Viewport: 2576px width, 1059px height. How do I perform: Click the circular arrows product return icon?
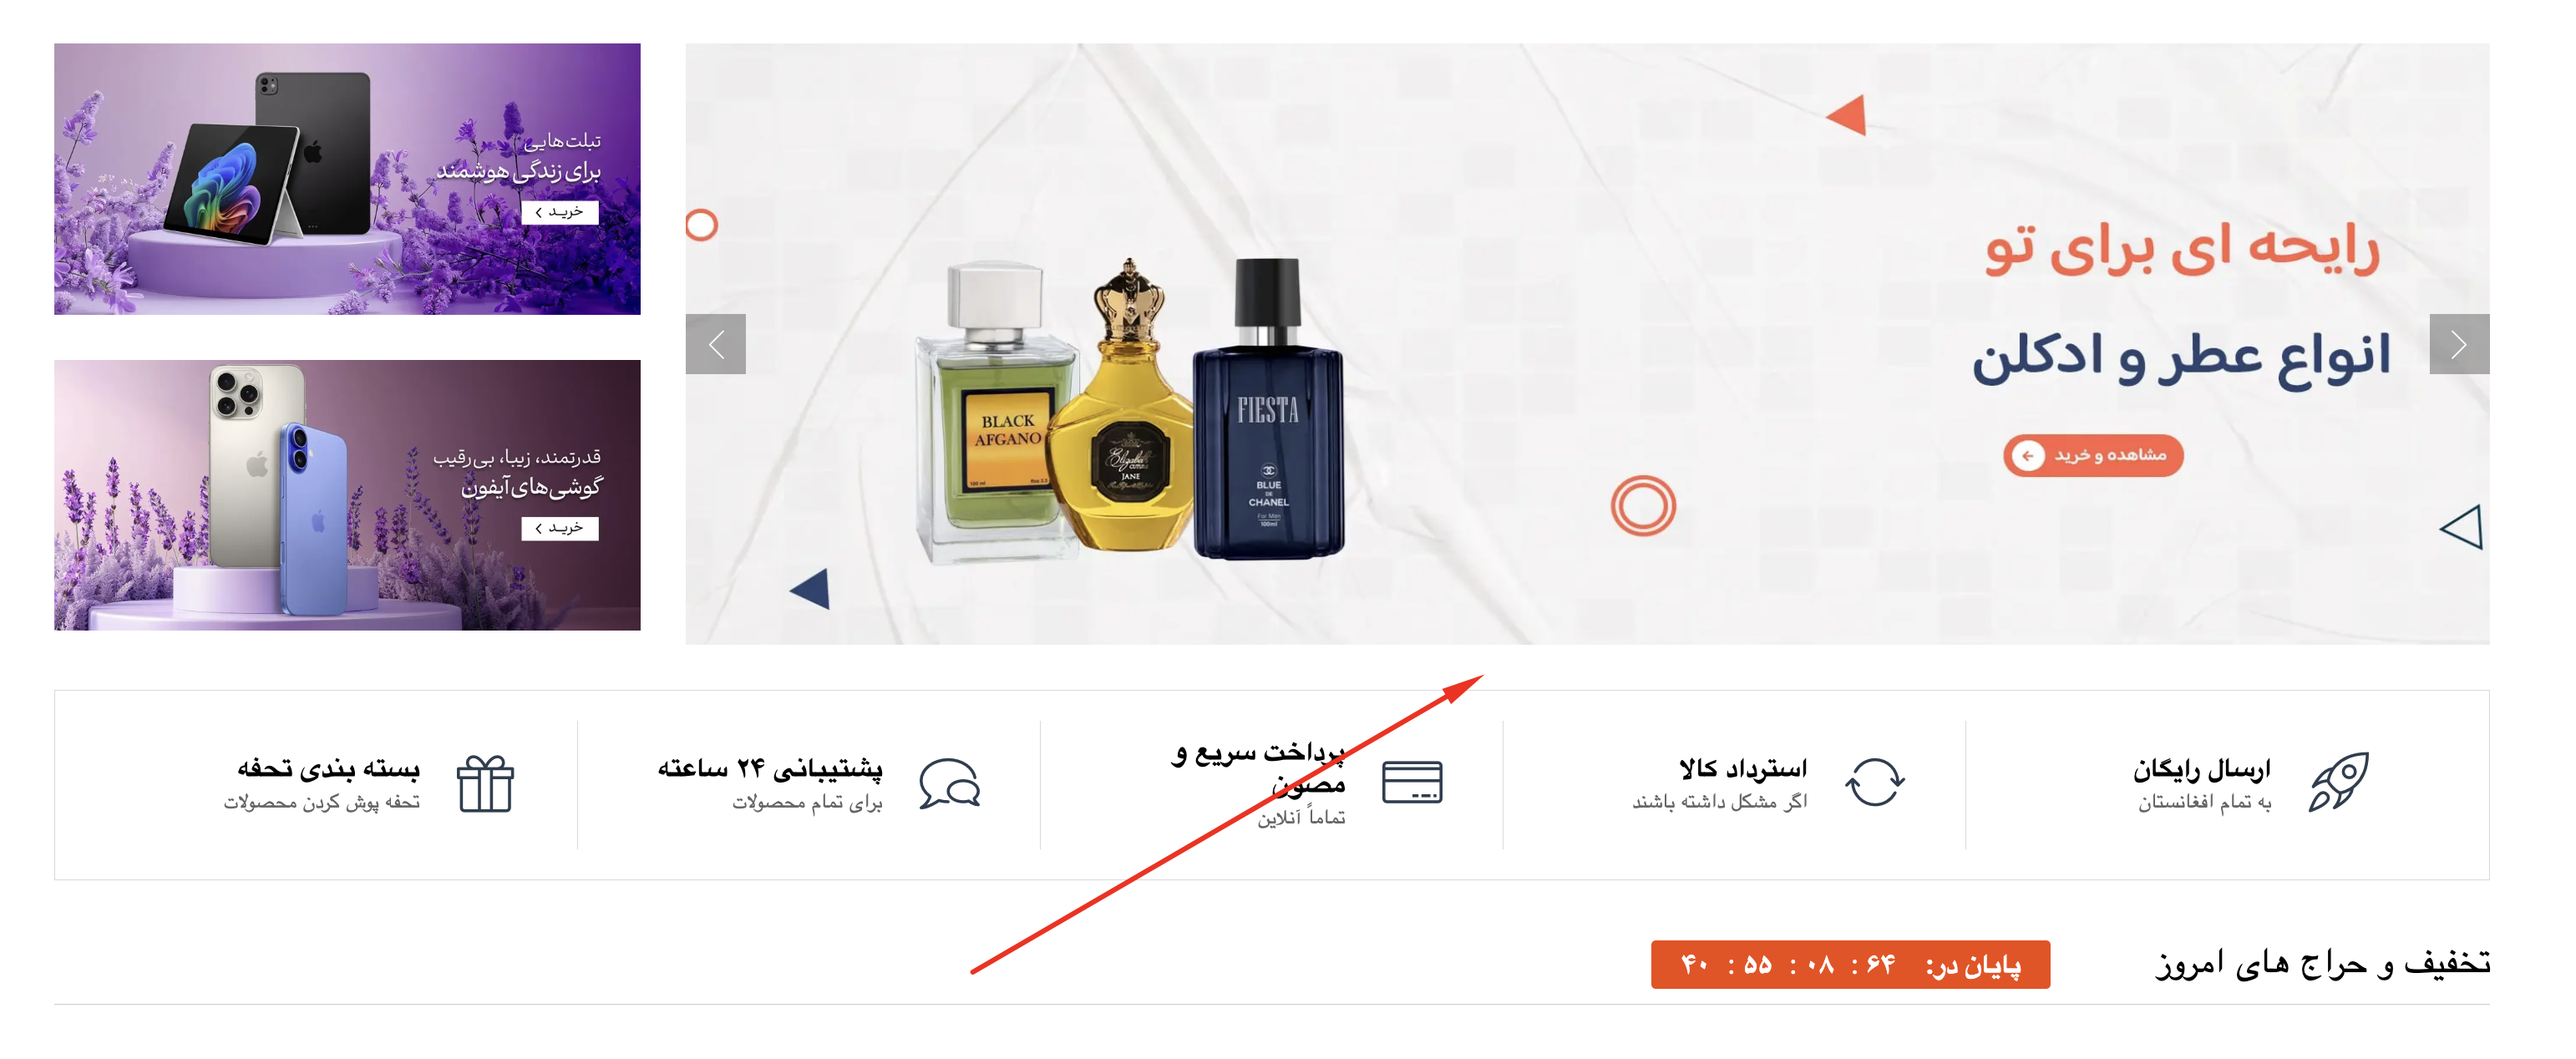click(x=1875, y=782)
